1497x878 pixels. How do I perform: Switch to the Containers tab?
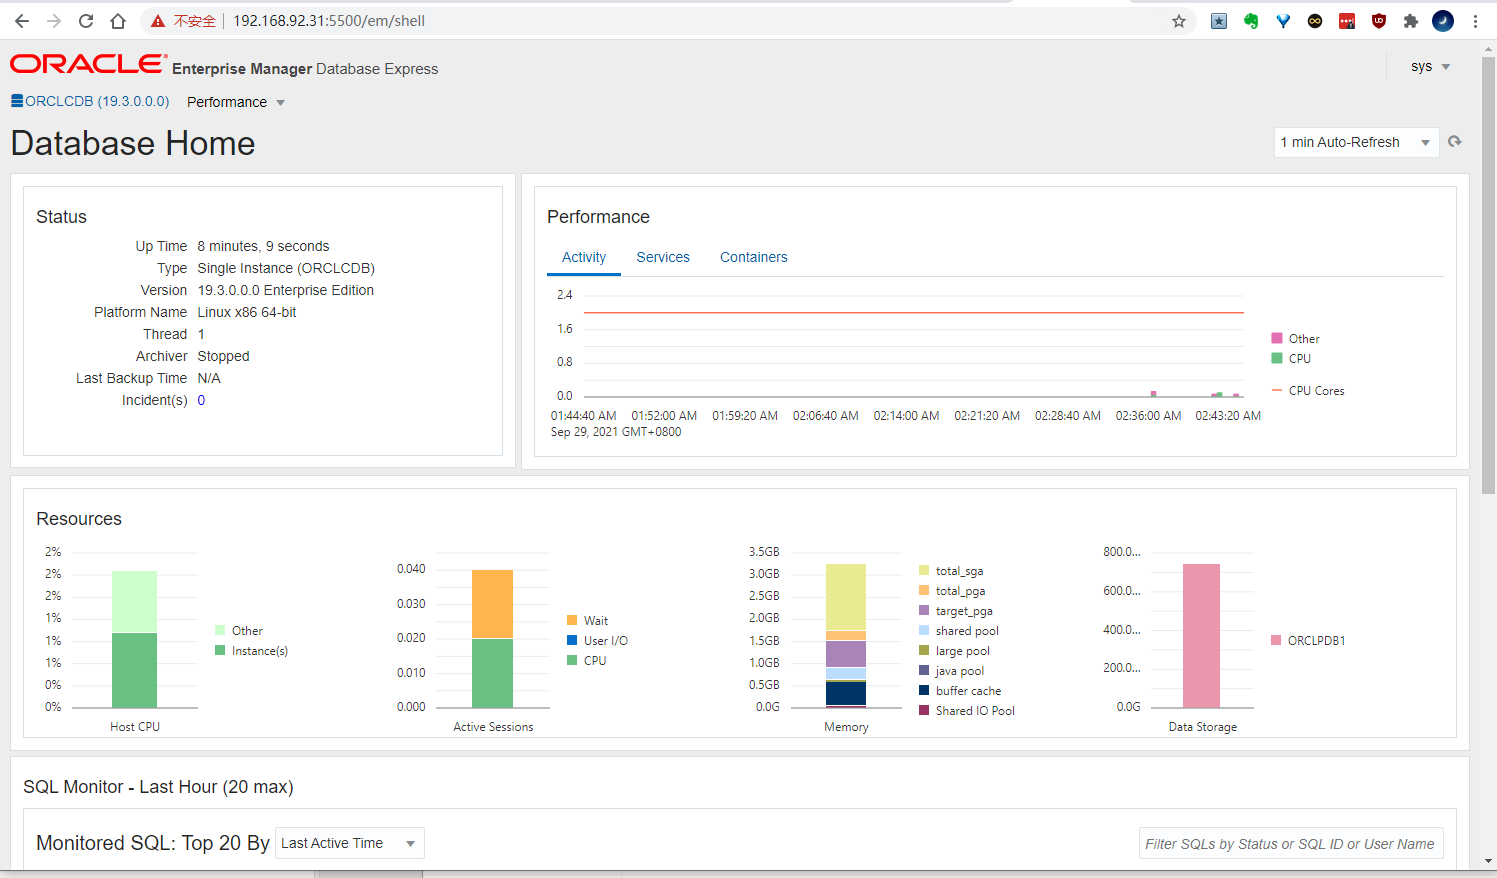754,257
